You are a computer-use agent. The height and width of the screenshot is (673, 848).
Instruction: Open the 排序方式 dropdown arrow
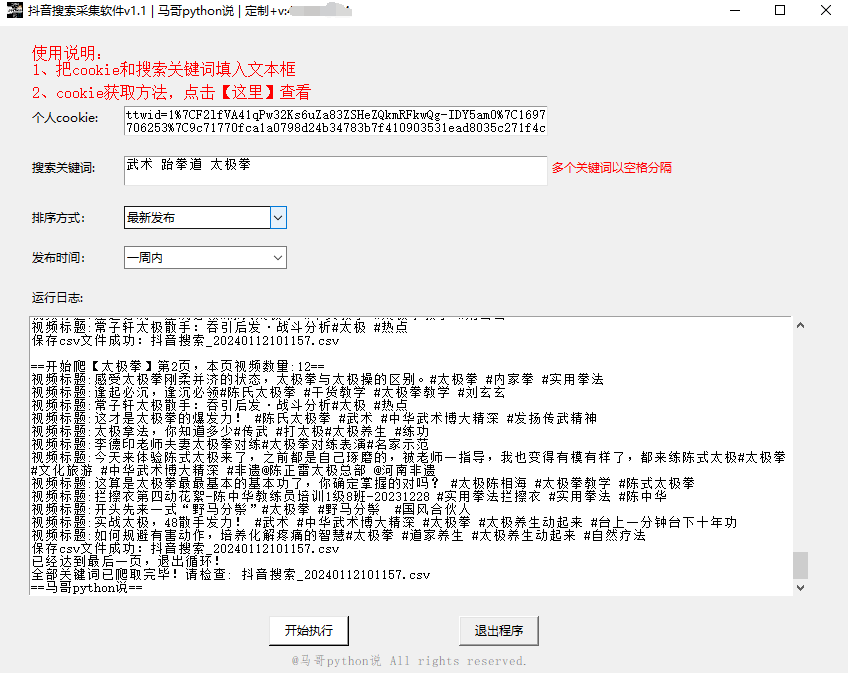[x=278, y=217]
